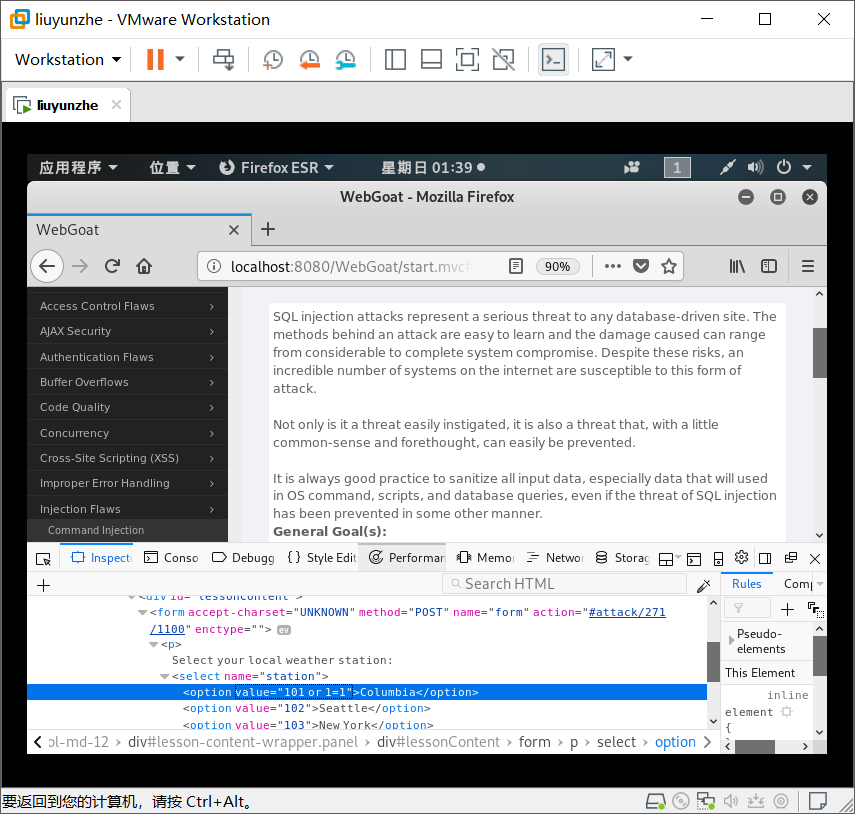Open the stretch guest dropdown arrow
This screenshot has width=855, height=814.
[x=628, y=59]
